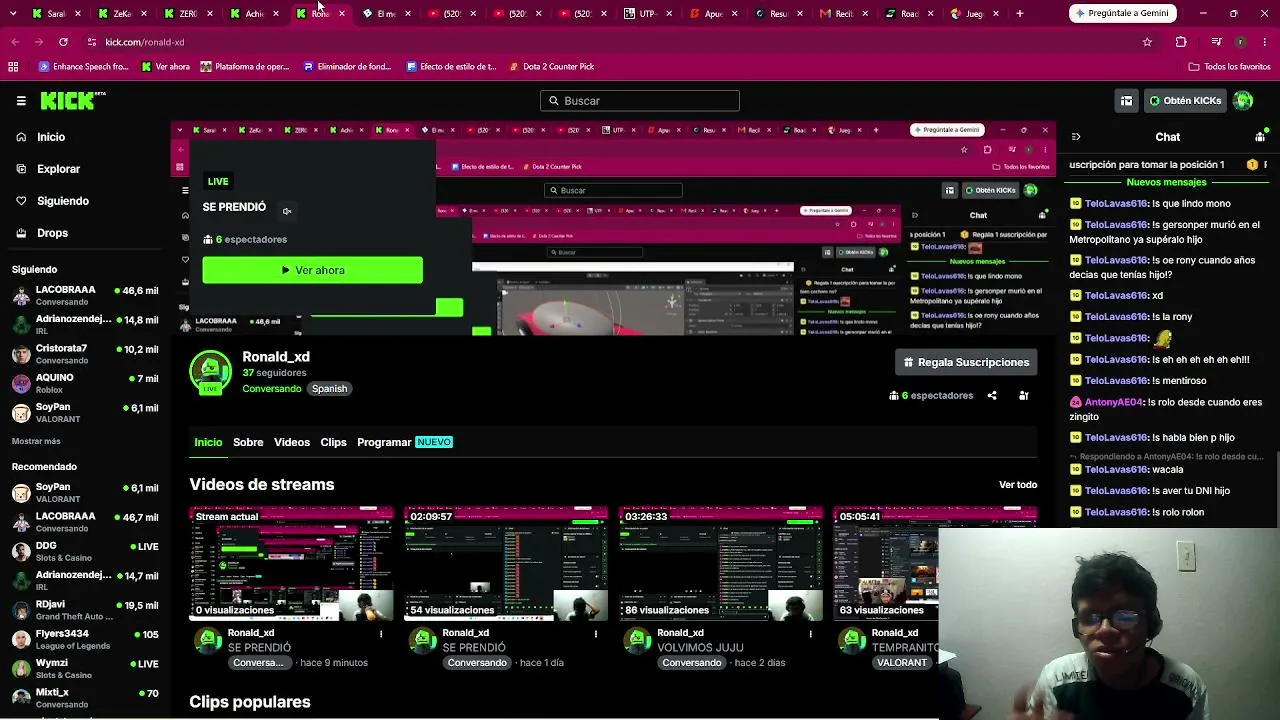This screenshot has height=720, width=1280.
Task: Open the Chrome three-dot menu
Action: click(1264, 42)
